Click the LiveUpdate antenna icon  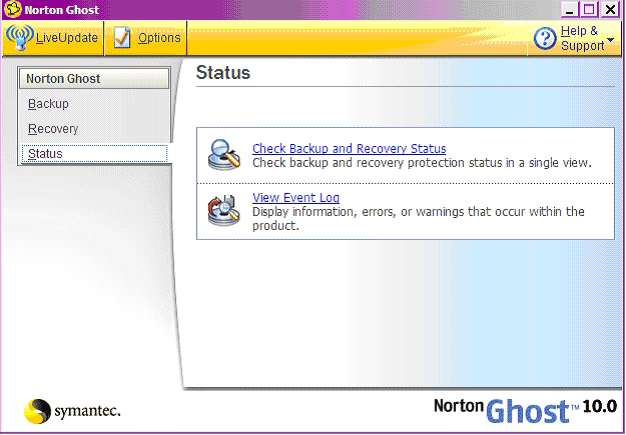pyautogui.click(x=19, y=38)
